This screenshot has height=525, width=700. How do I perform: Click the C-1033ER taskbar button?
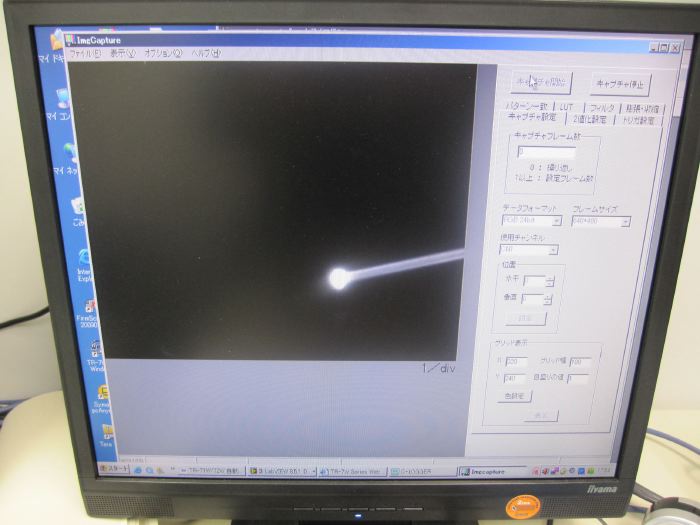click(422, 471)
